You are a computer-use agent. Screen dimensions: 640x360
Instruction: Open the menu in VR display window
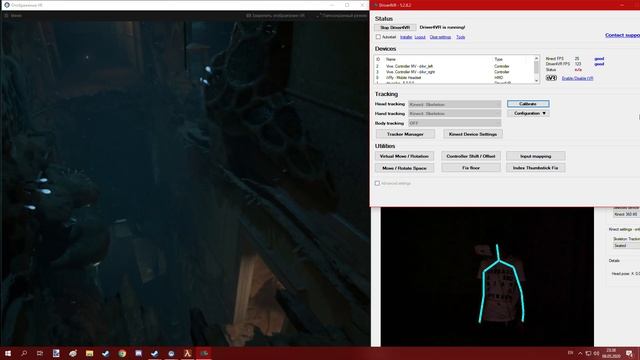click(x=13, y=16)
